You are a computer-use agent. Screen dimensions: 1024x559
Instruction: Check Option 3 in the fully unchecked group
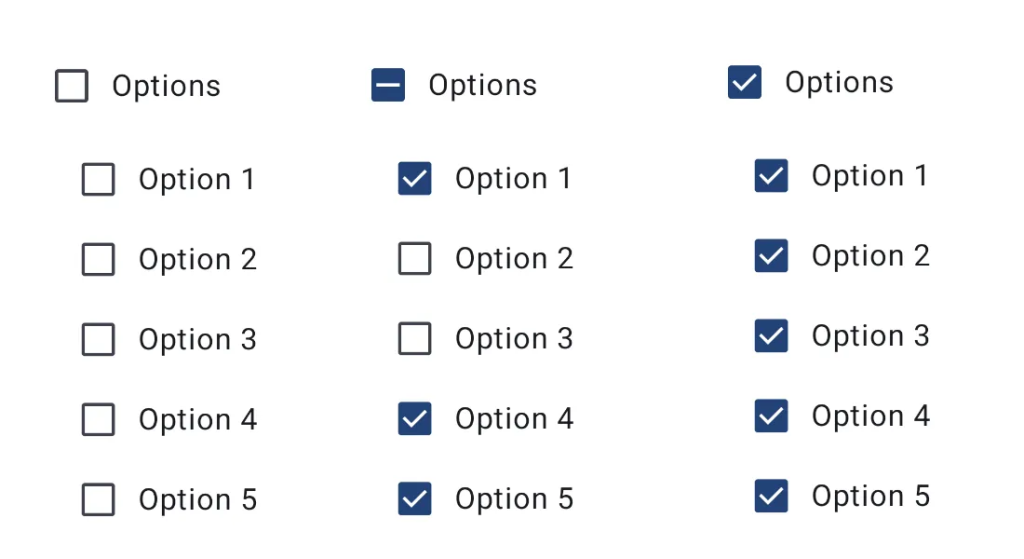click(x=98, y=340)
